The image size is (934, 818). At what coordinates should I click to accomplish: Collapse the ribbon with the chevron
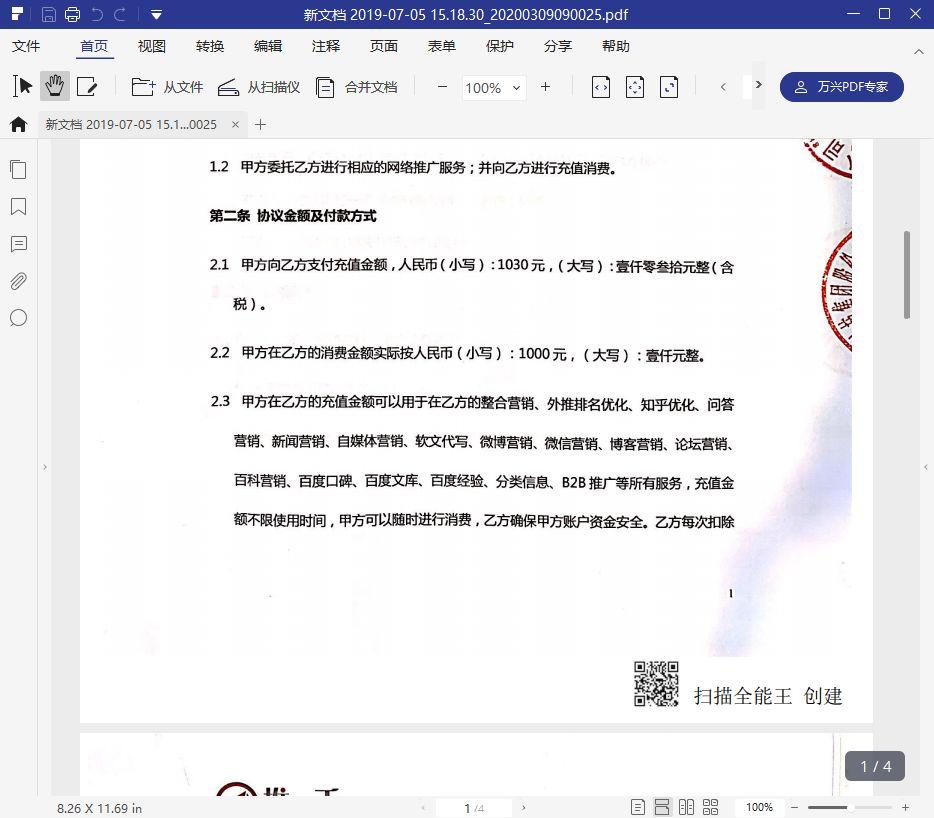point(919,52)
